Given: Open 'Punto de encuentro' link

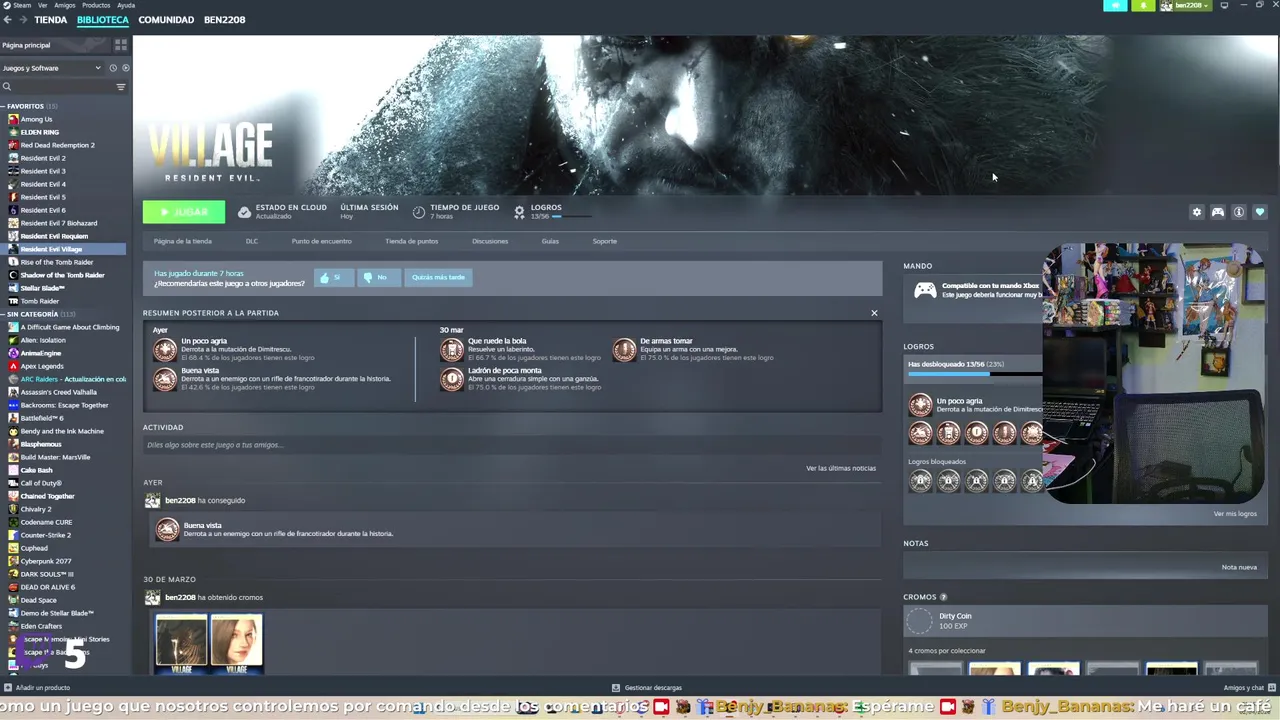Looking at the screenshot, I should [321, 241].
